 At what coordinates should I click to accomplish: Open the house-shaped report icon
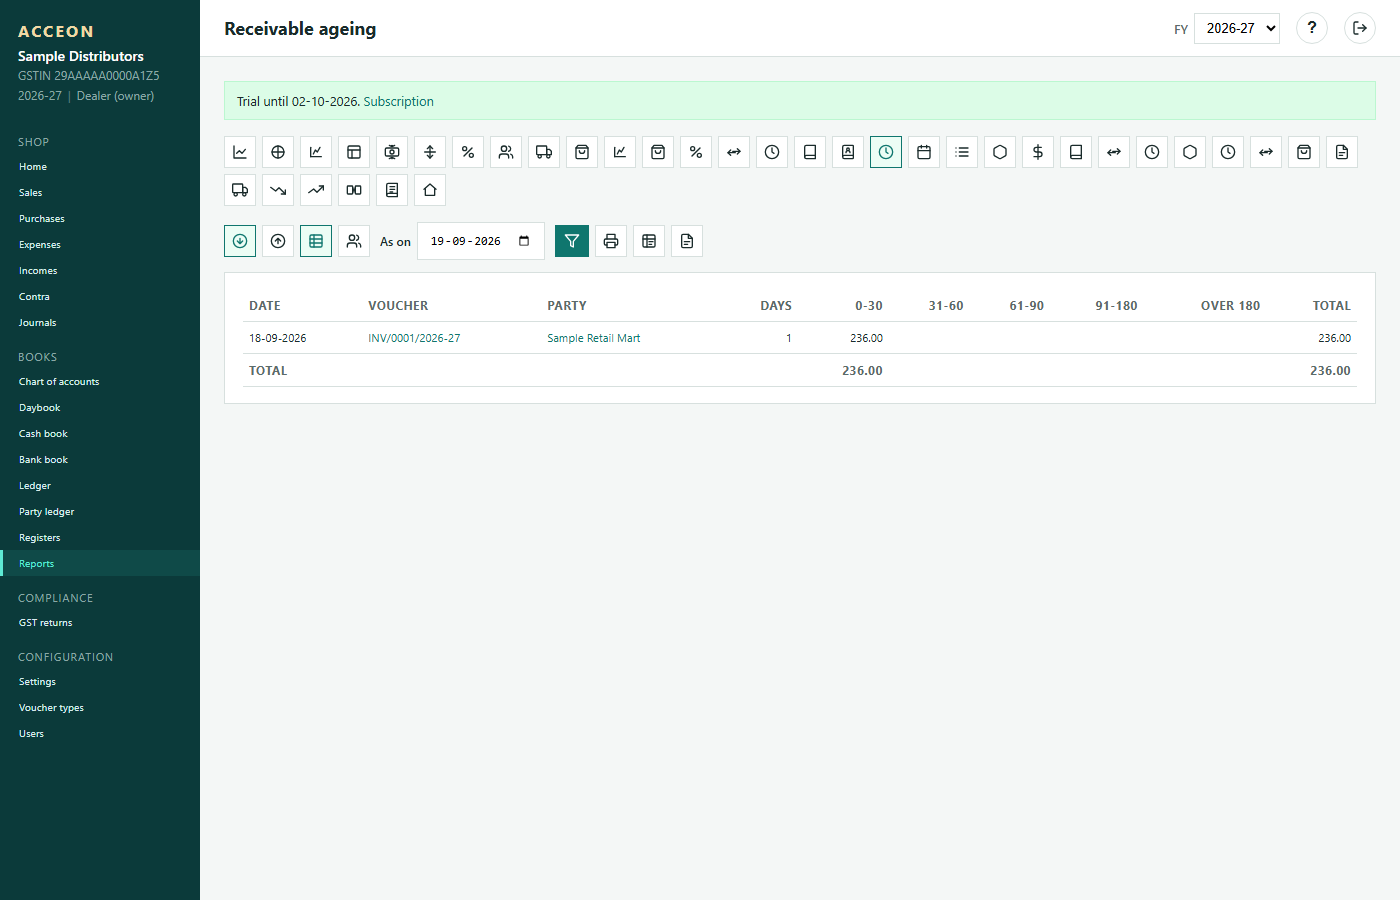(430, 190)
